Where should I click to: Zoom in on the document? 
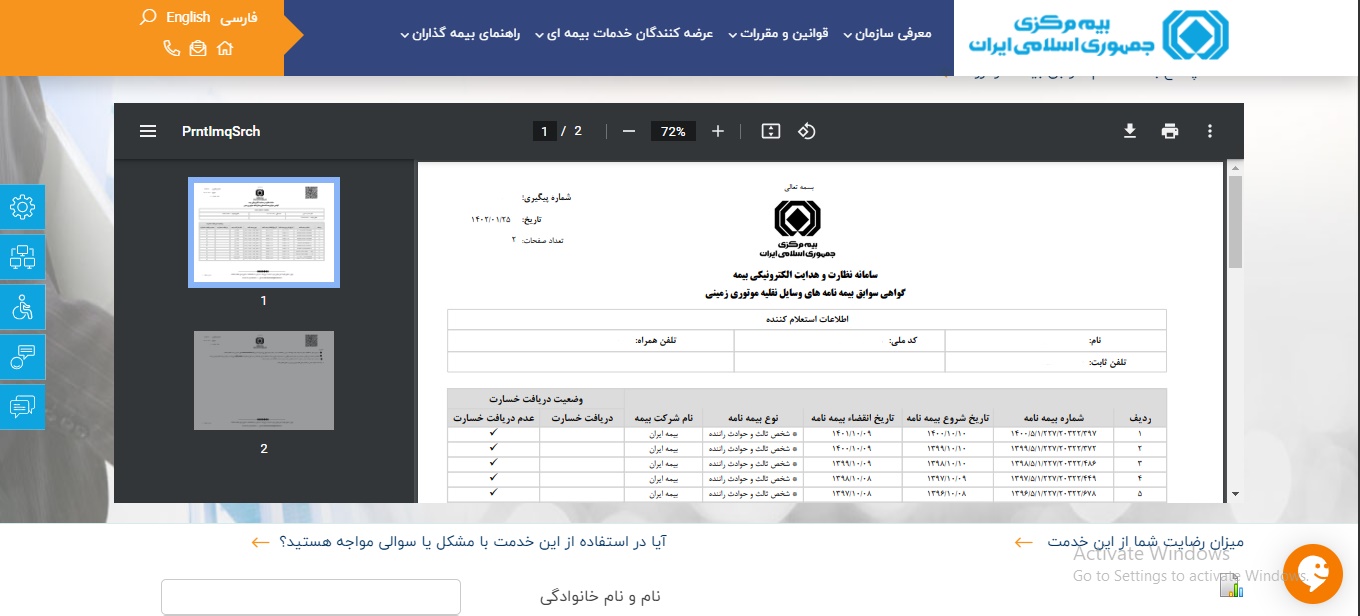point(717,130)
